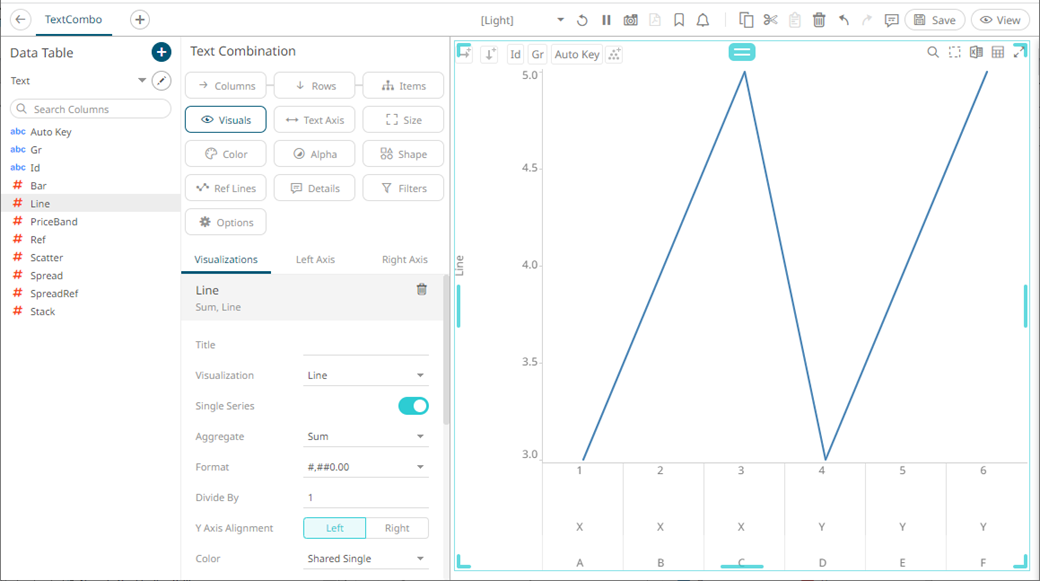This screenshot has height=581, width=1040.
Task: Click the scissors cut icon
Action: pyautogui.click(x=770, y=20)
